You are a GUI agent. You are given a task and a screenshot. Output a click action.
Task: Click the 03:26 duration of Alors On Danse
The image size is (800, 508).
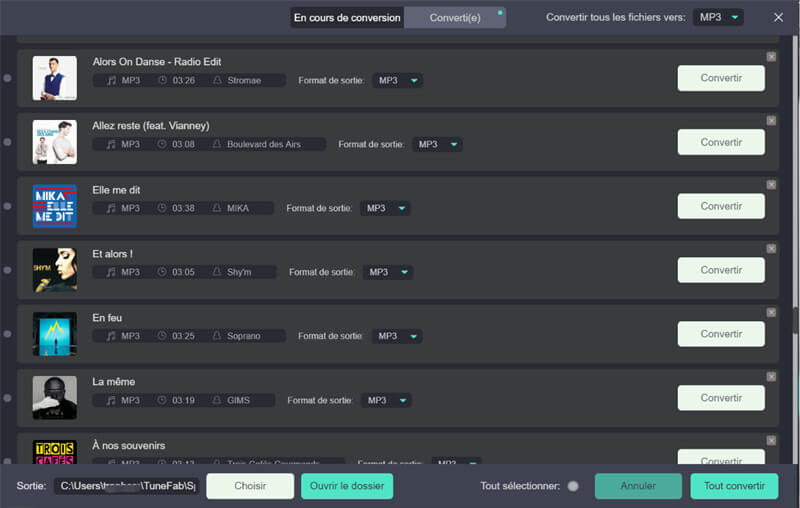(184, 81)
